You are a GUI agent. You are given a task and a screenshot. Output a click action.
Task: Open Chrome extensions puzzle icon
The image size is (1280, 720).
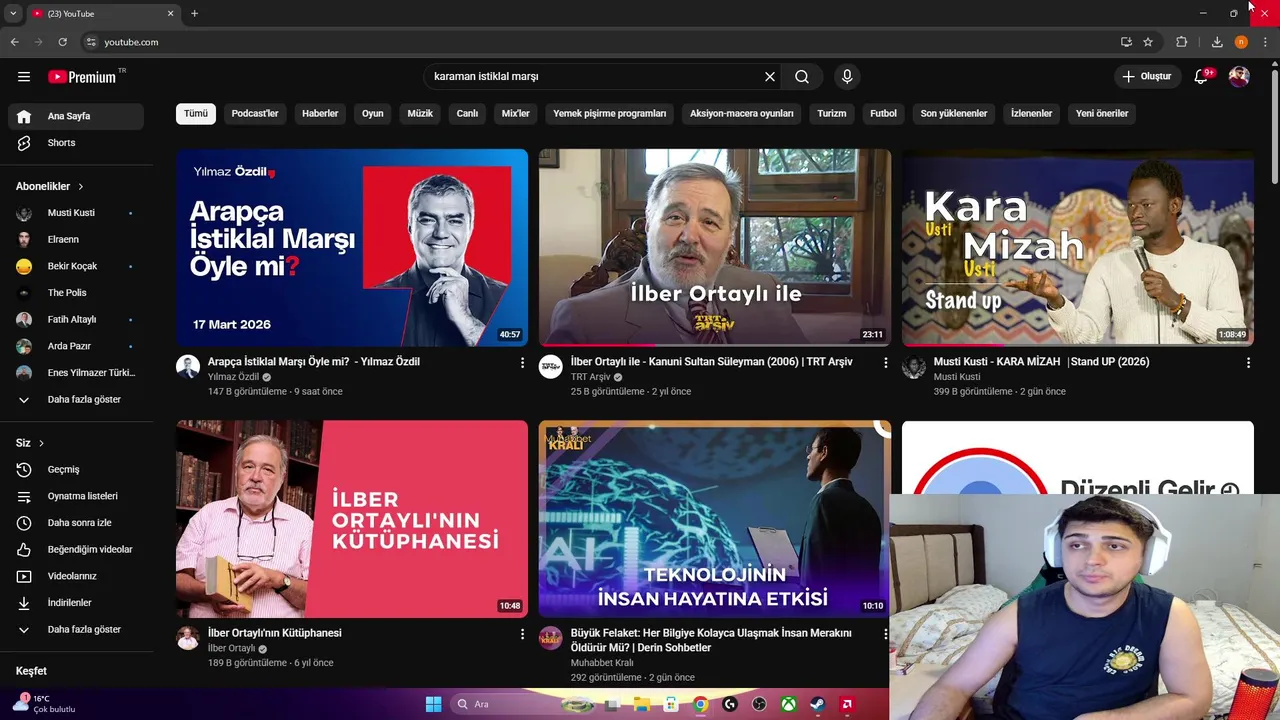(x=1182, y=42)
